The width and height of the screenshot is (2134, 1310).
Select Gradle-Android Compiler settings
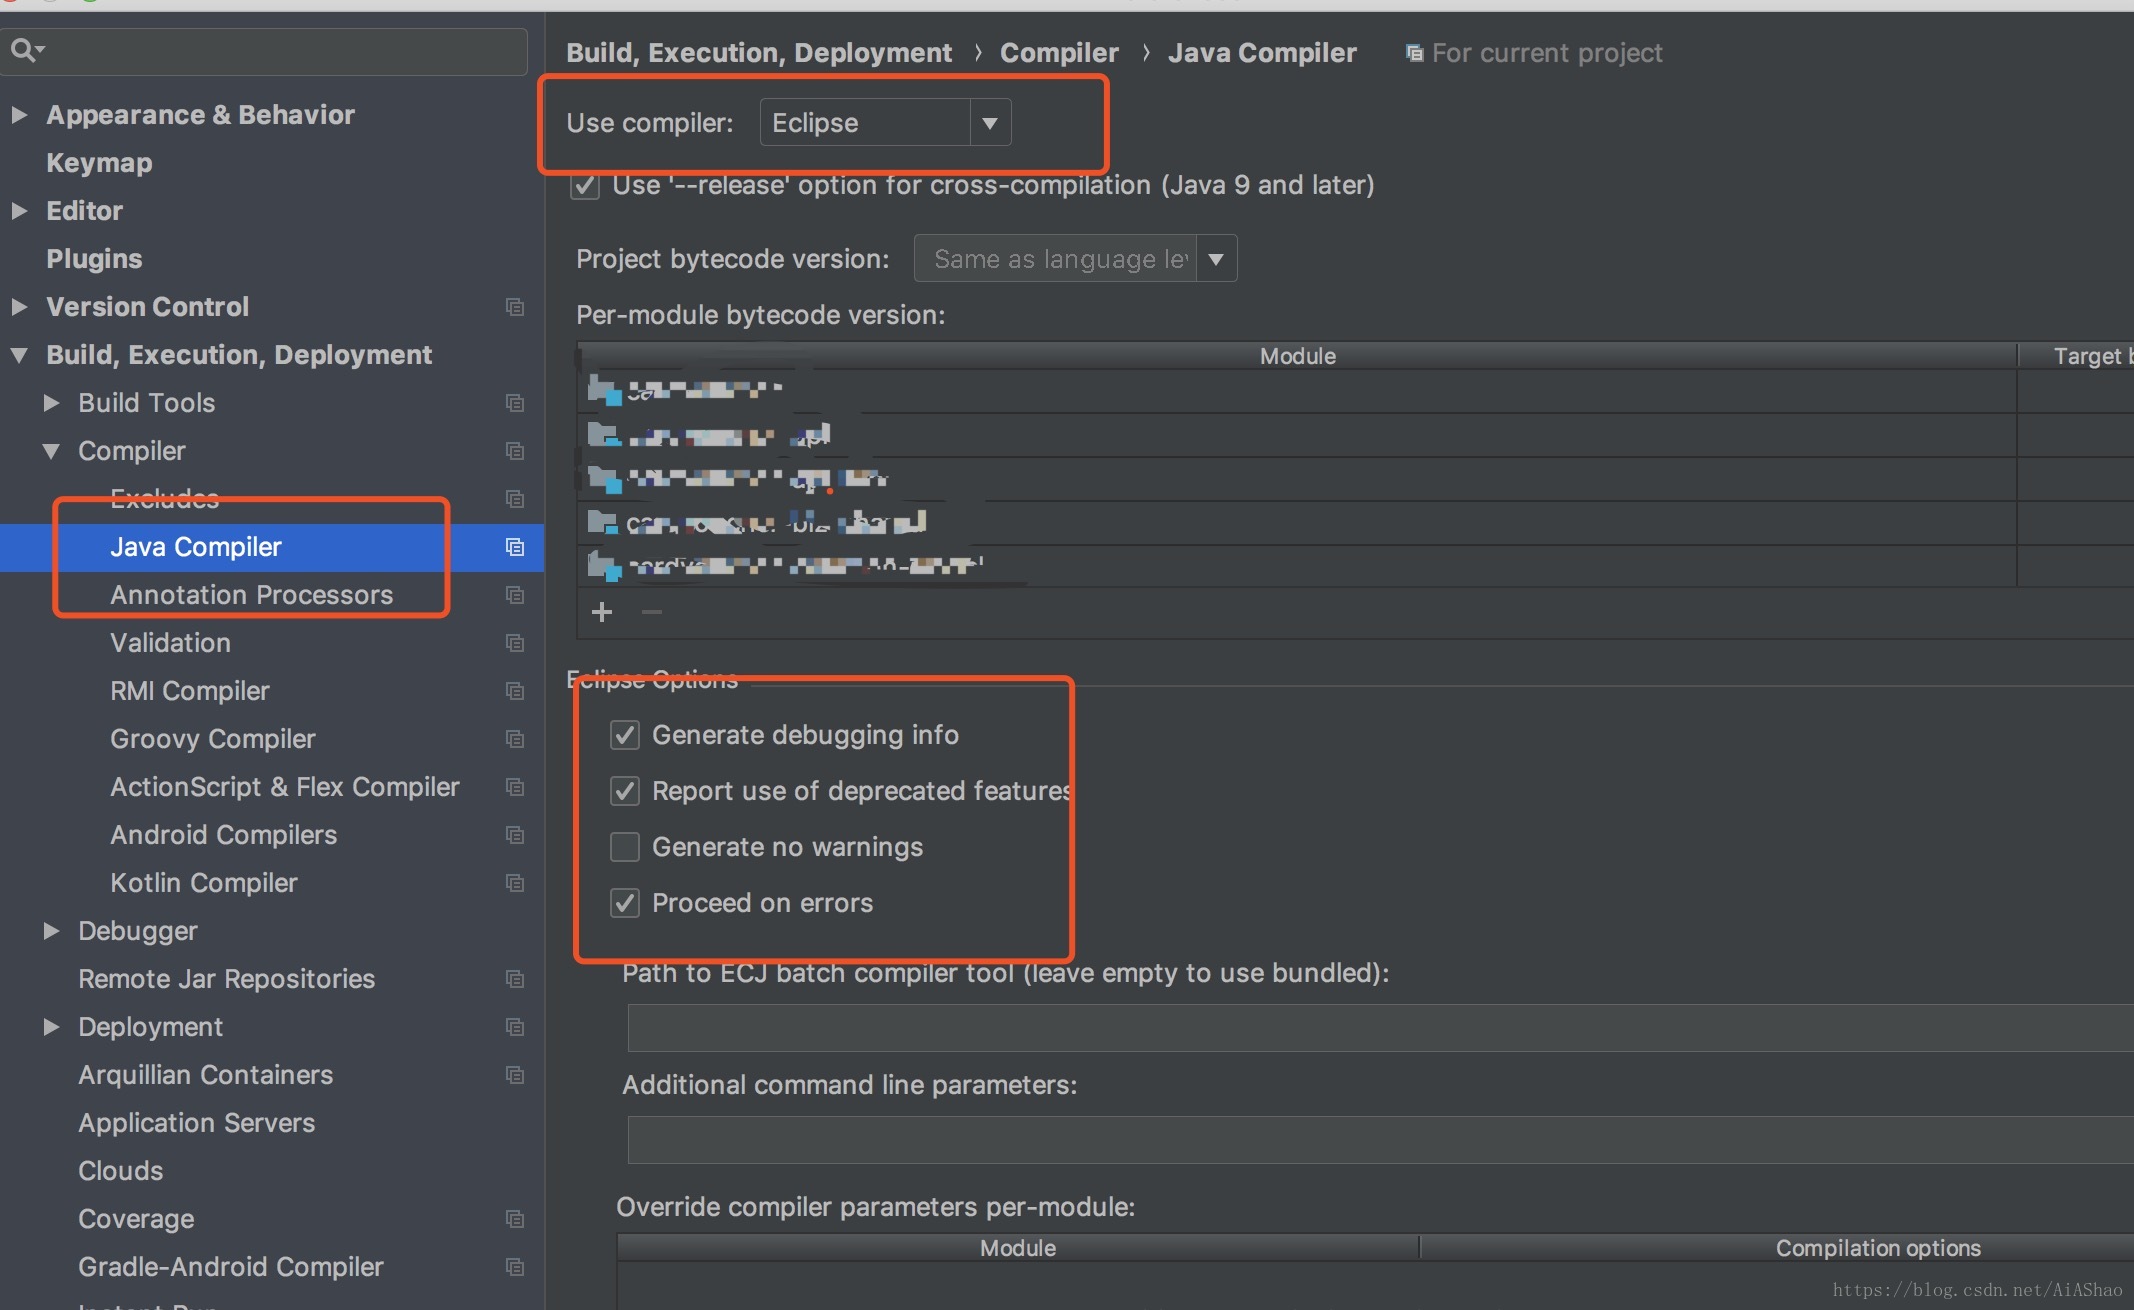230,1267
